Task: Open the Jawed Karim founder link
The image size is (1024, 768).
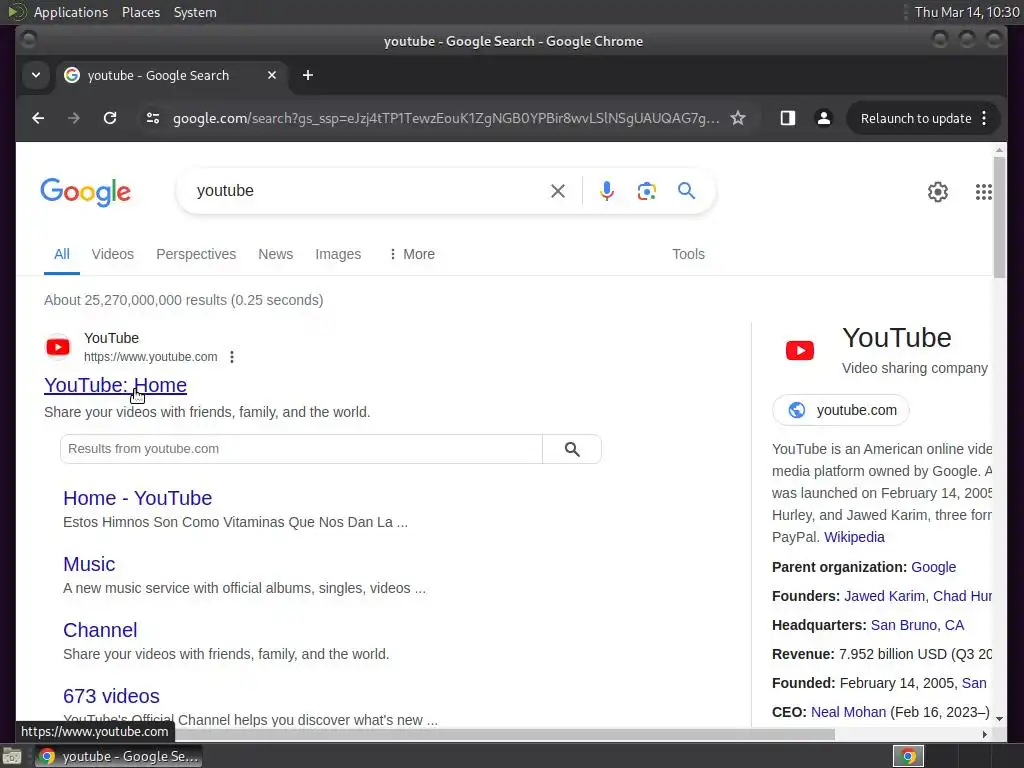Action: (884, 596)
